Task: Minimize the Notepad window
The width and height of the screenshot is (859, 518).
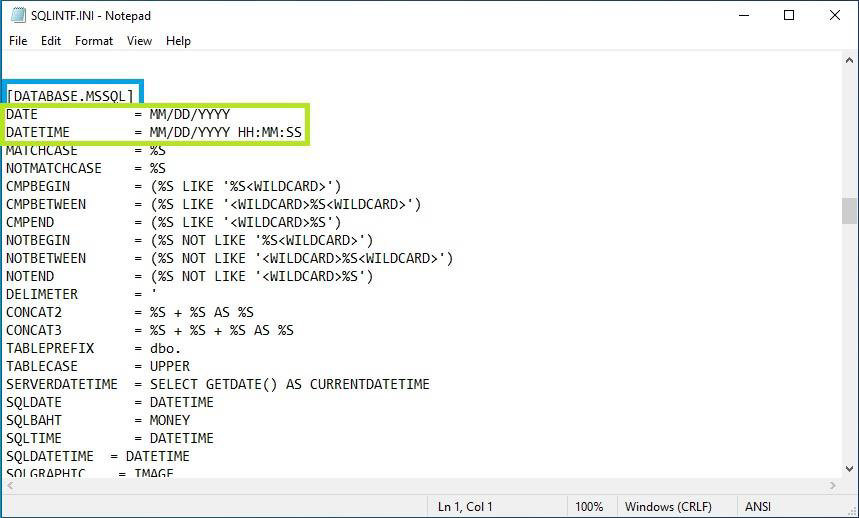Action: (x=742, y=16)
